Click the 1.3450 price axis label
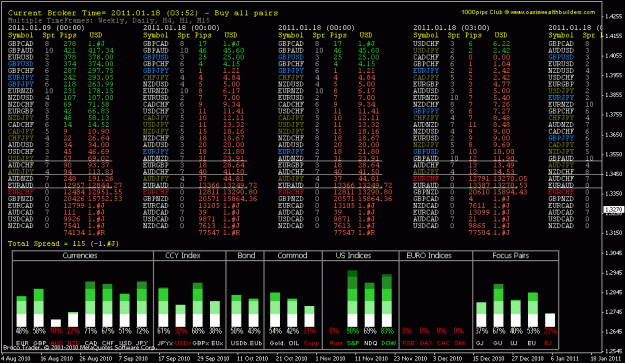The image size is (625, 363). tap(614, 174)
